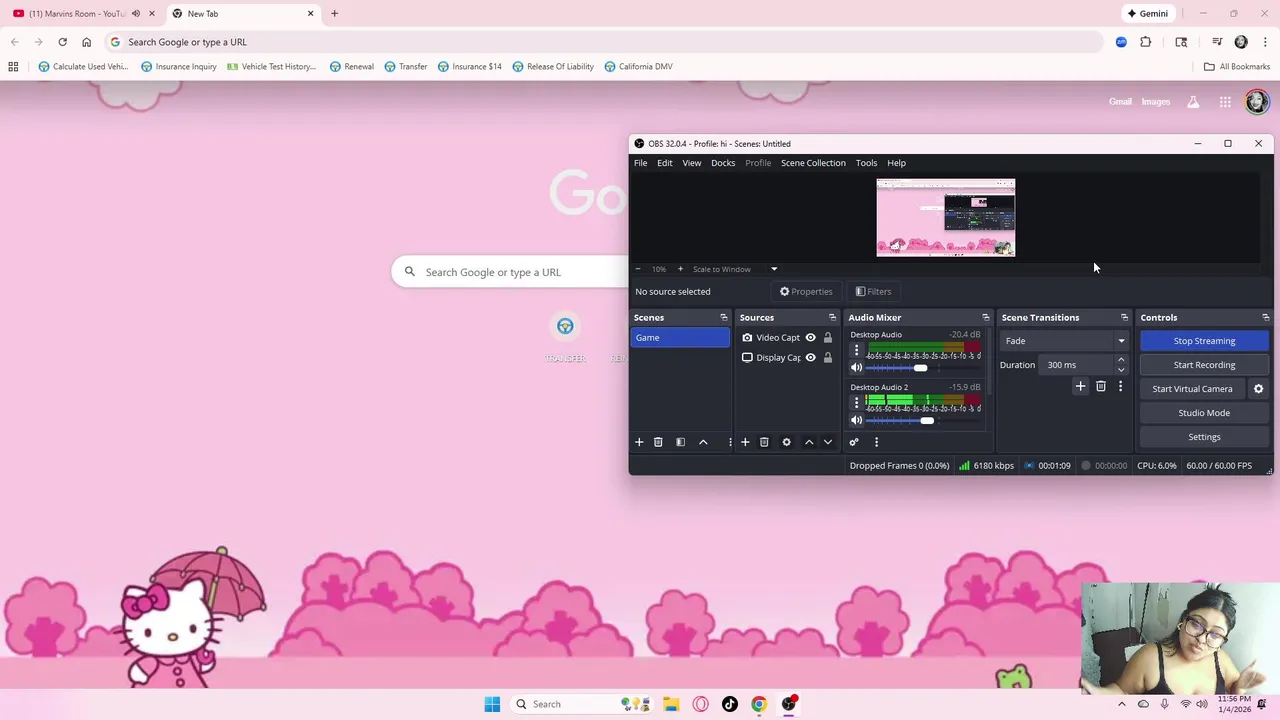Move source up in Sources panel
This screenshot has width=1280, height=720.
809,442
